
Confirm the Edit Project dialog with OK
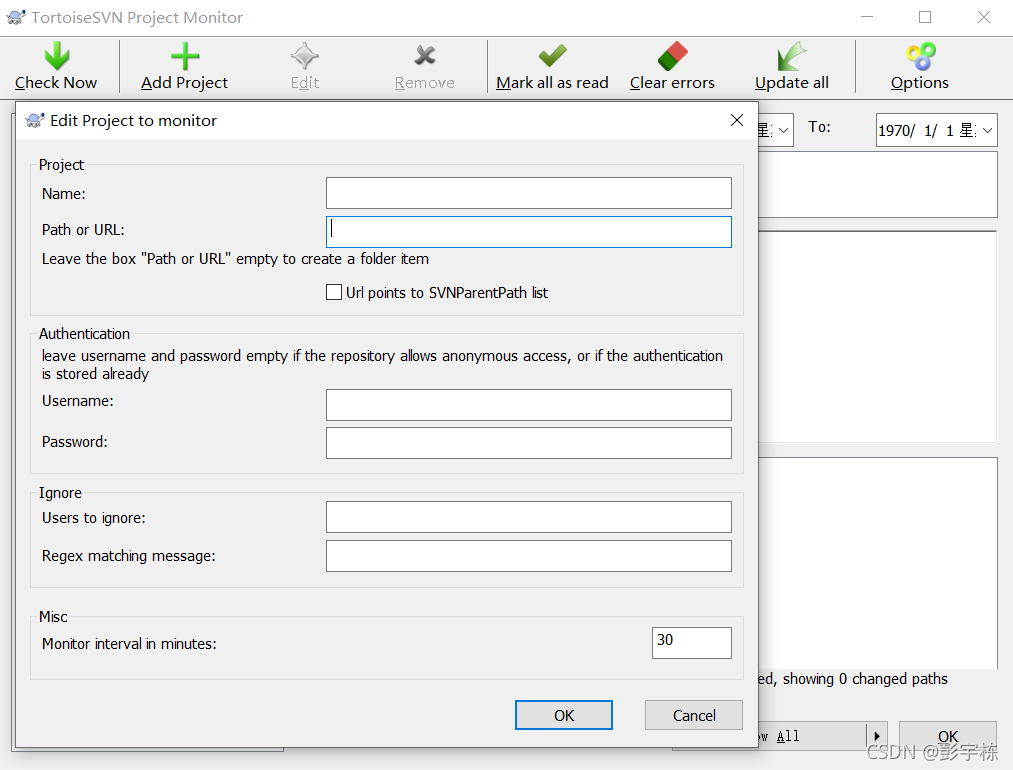[564, 715]
